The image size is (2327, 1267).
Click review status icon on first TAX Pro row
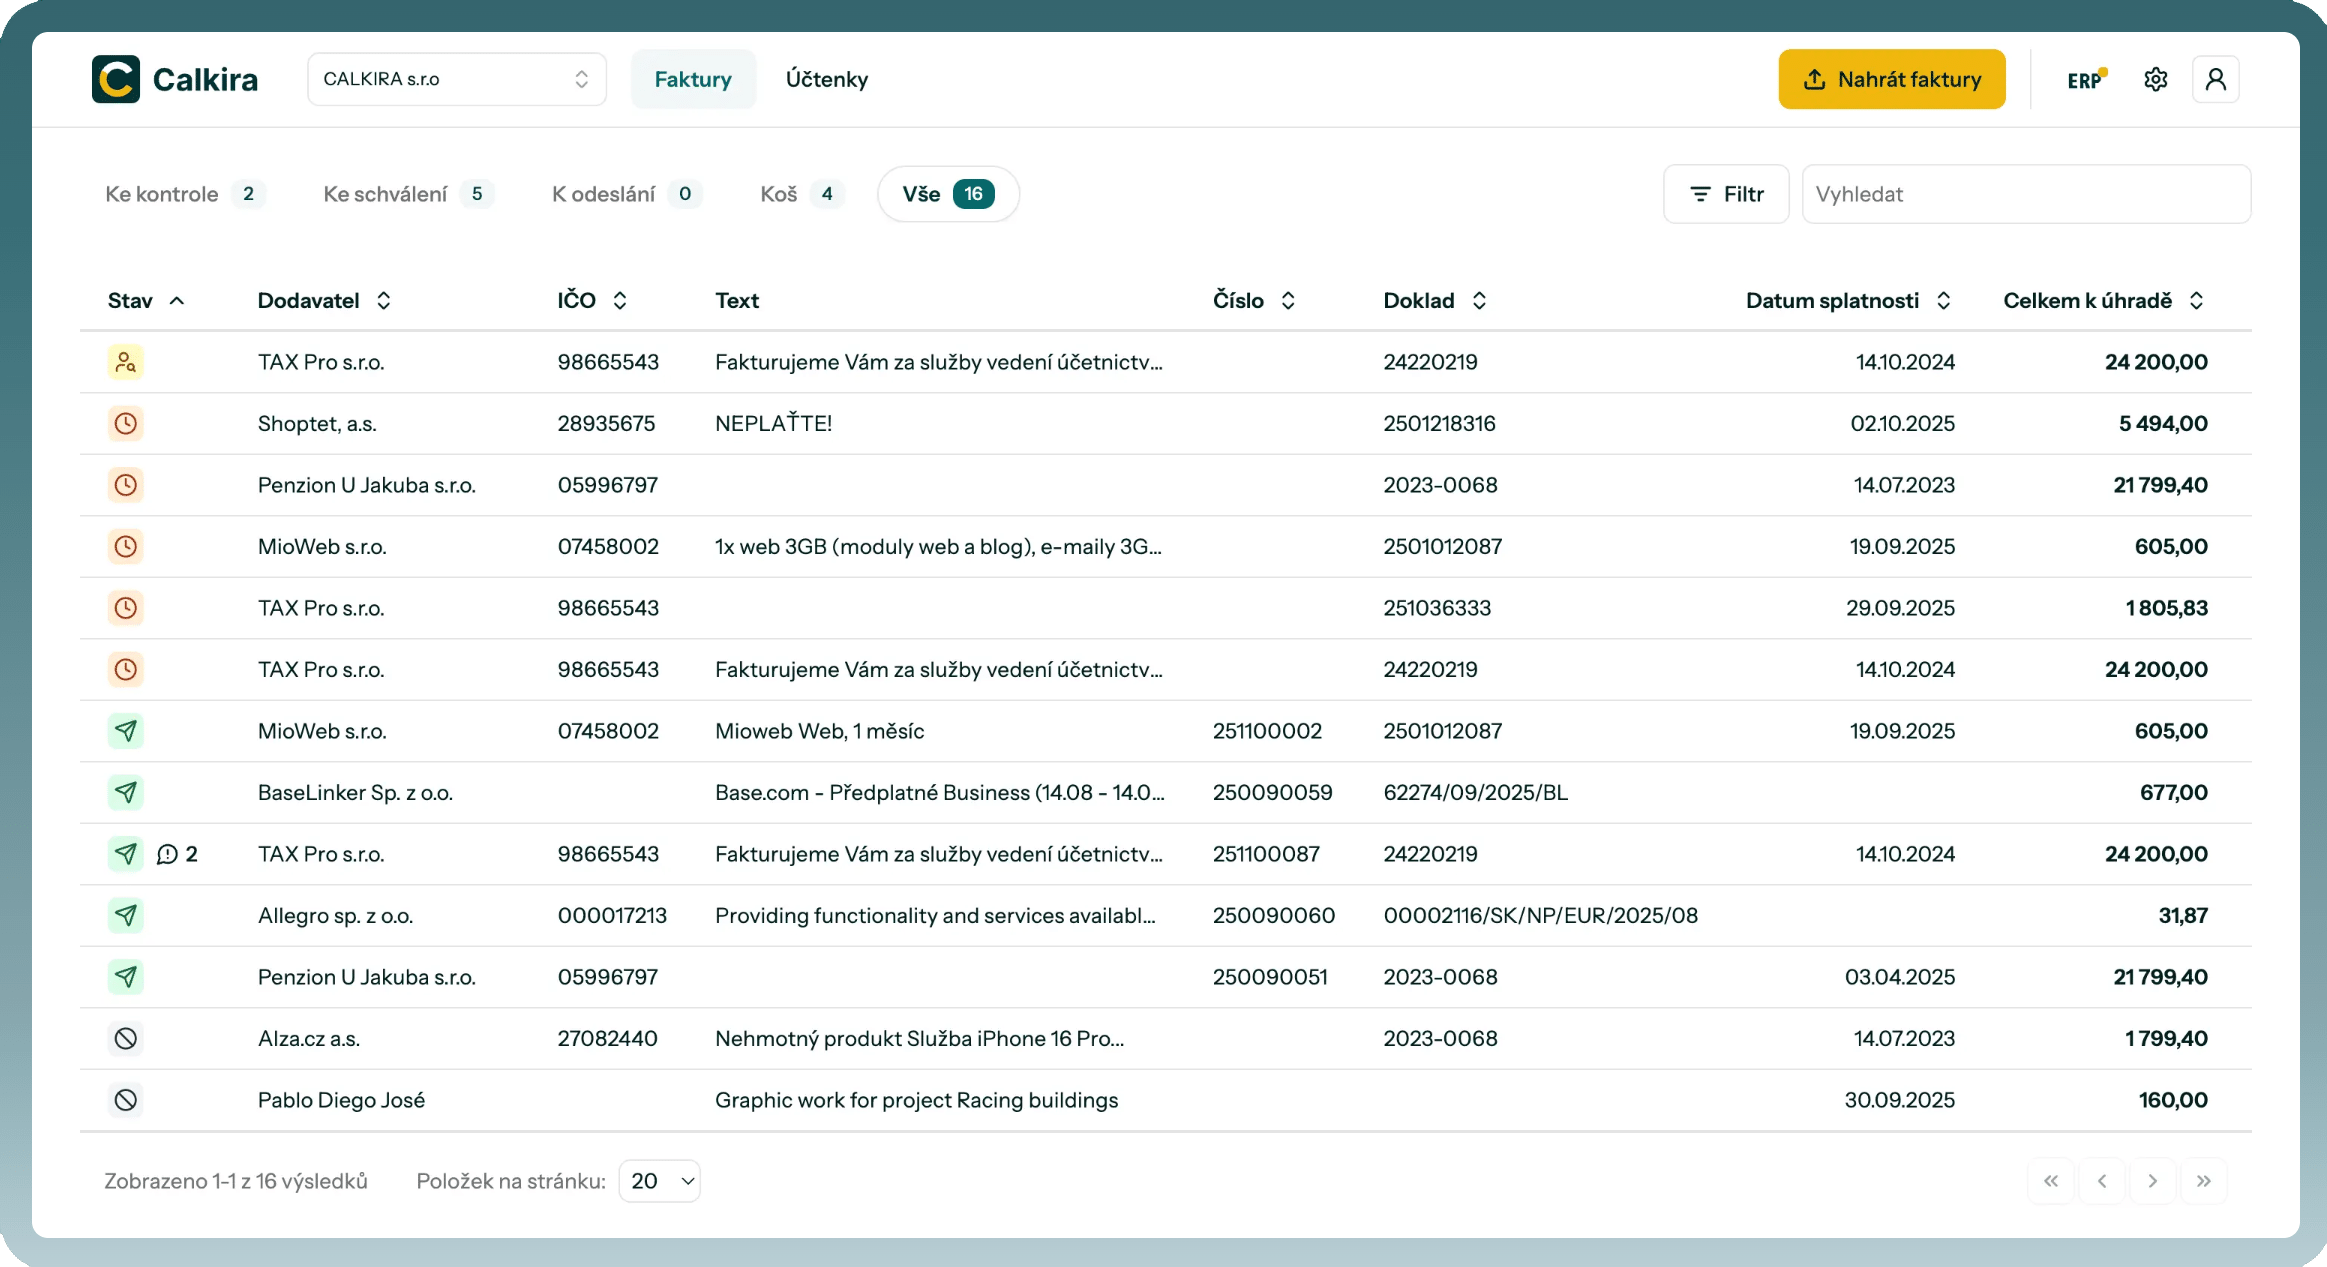[125, 362]
